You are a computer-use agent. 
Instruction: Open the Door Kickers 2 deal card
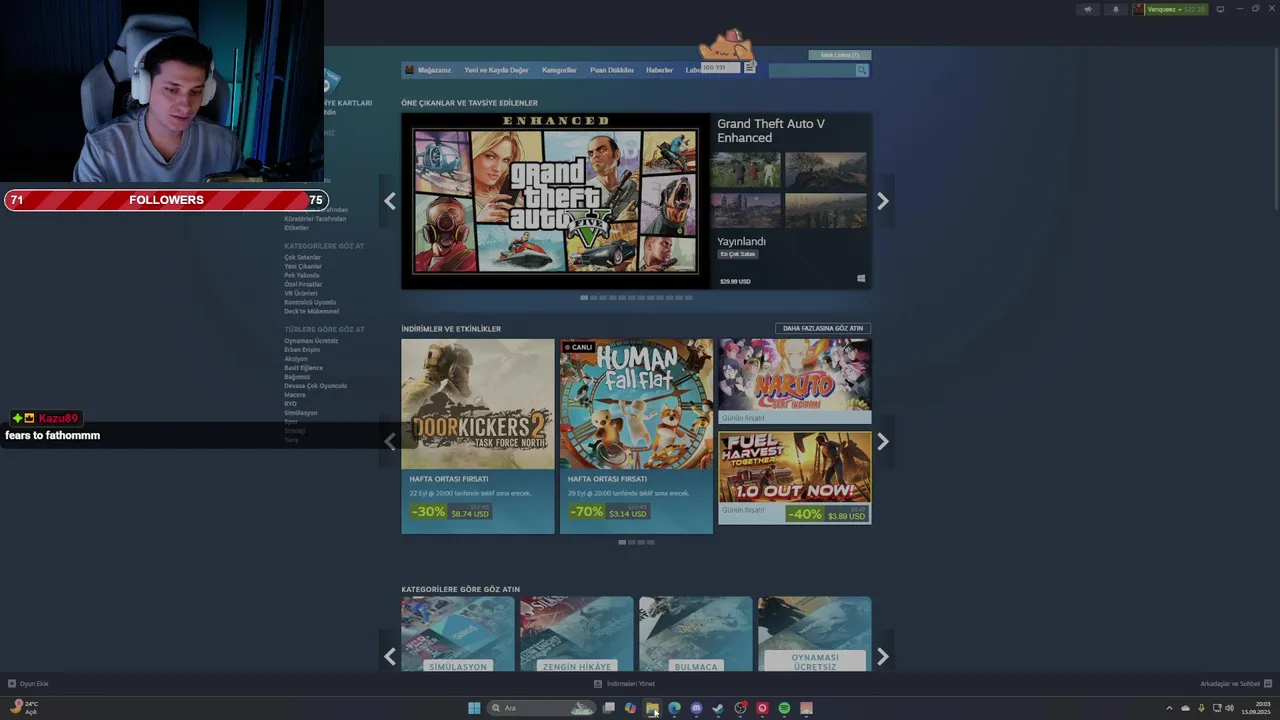pos(478,436)
